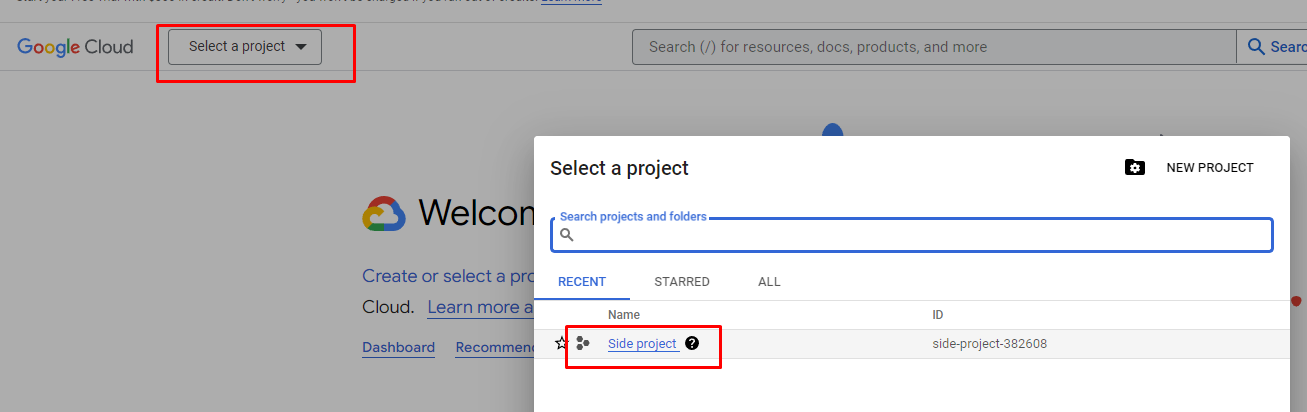
Task: Click the ID column header
Action: [x=938, y=315]
